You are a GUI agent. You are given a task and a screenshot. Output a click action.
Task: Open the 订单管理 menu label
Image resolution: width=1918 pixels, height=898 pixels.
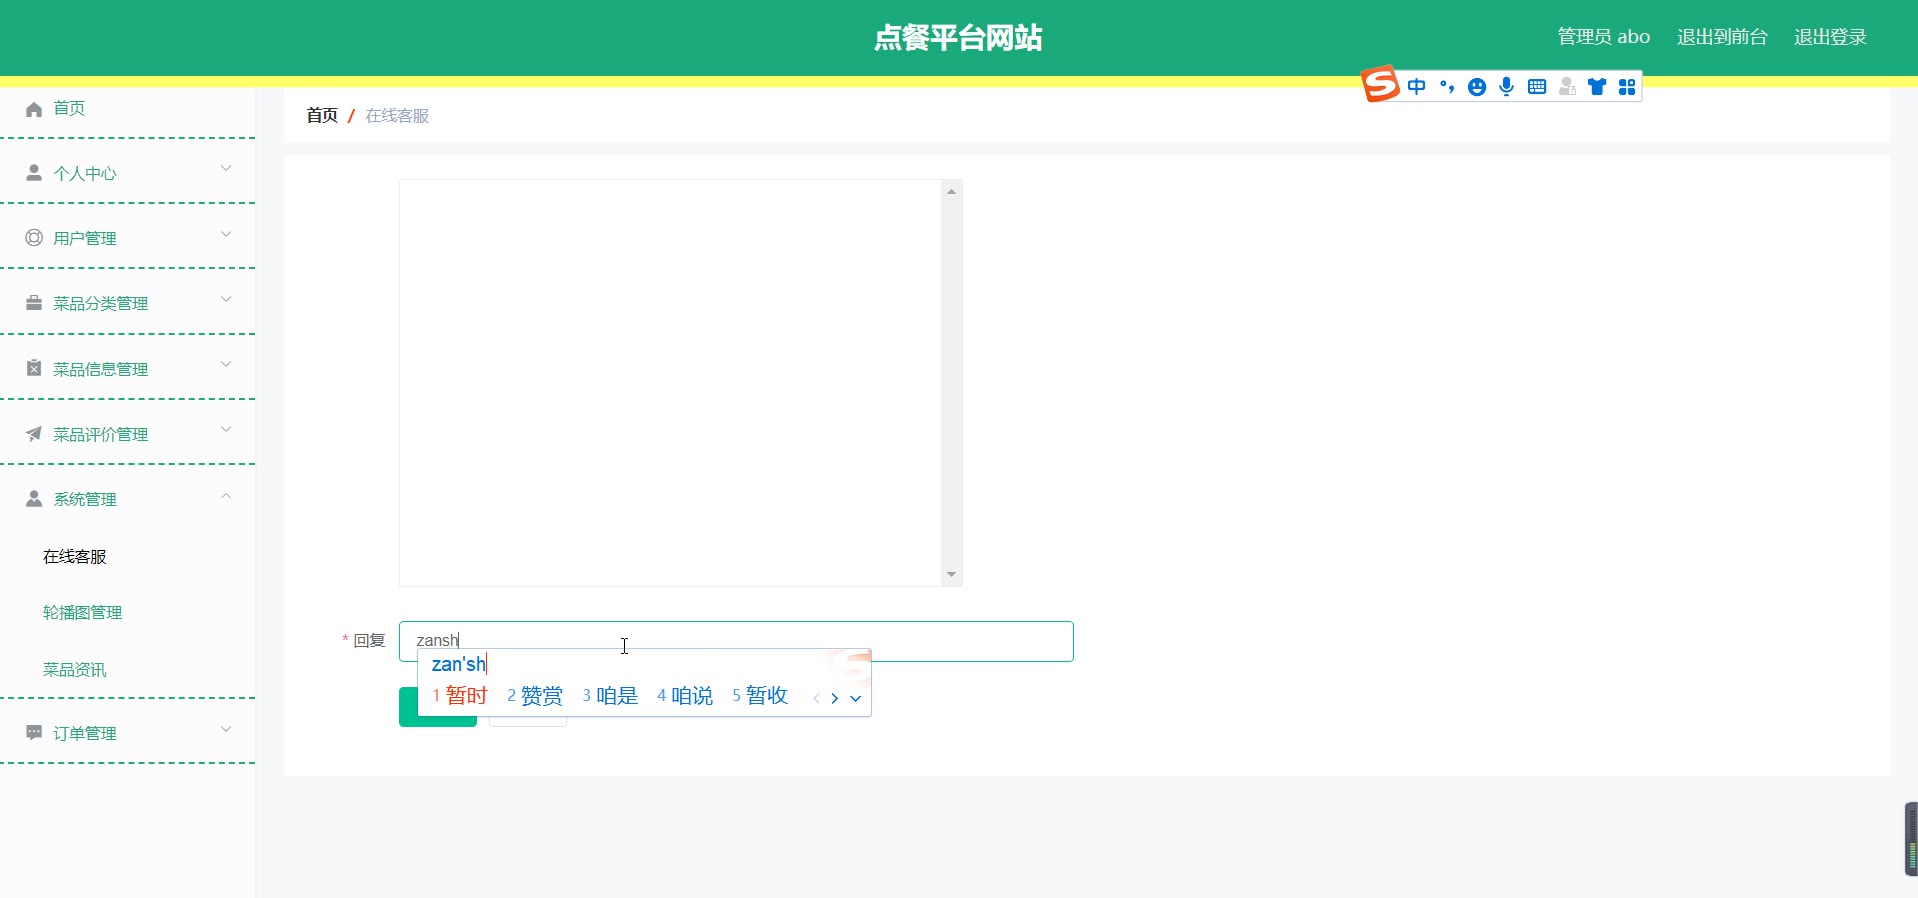pos(85,733)
